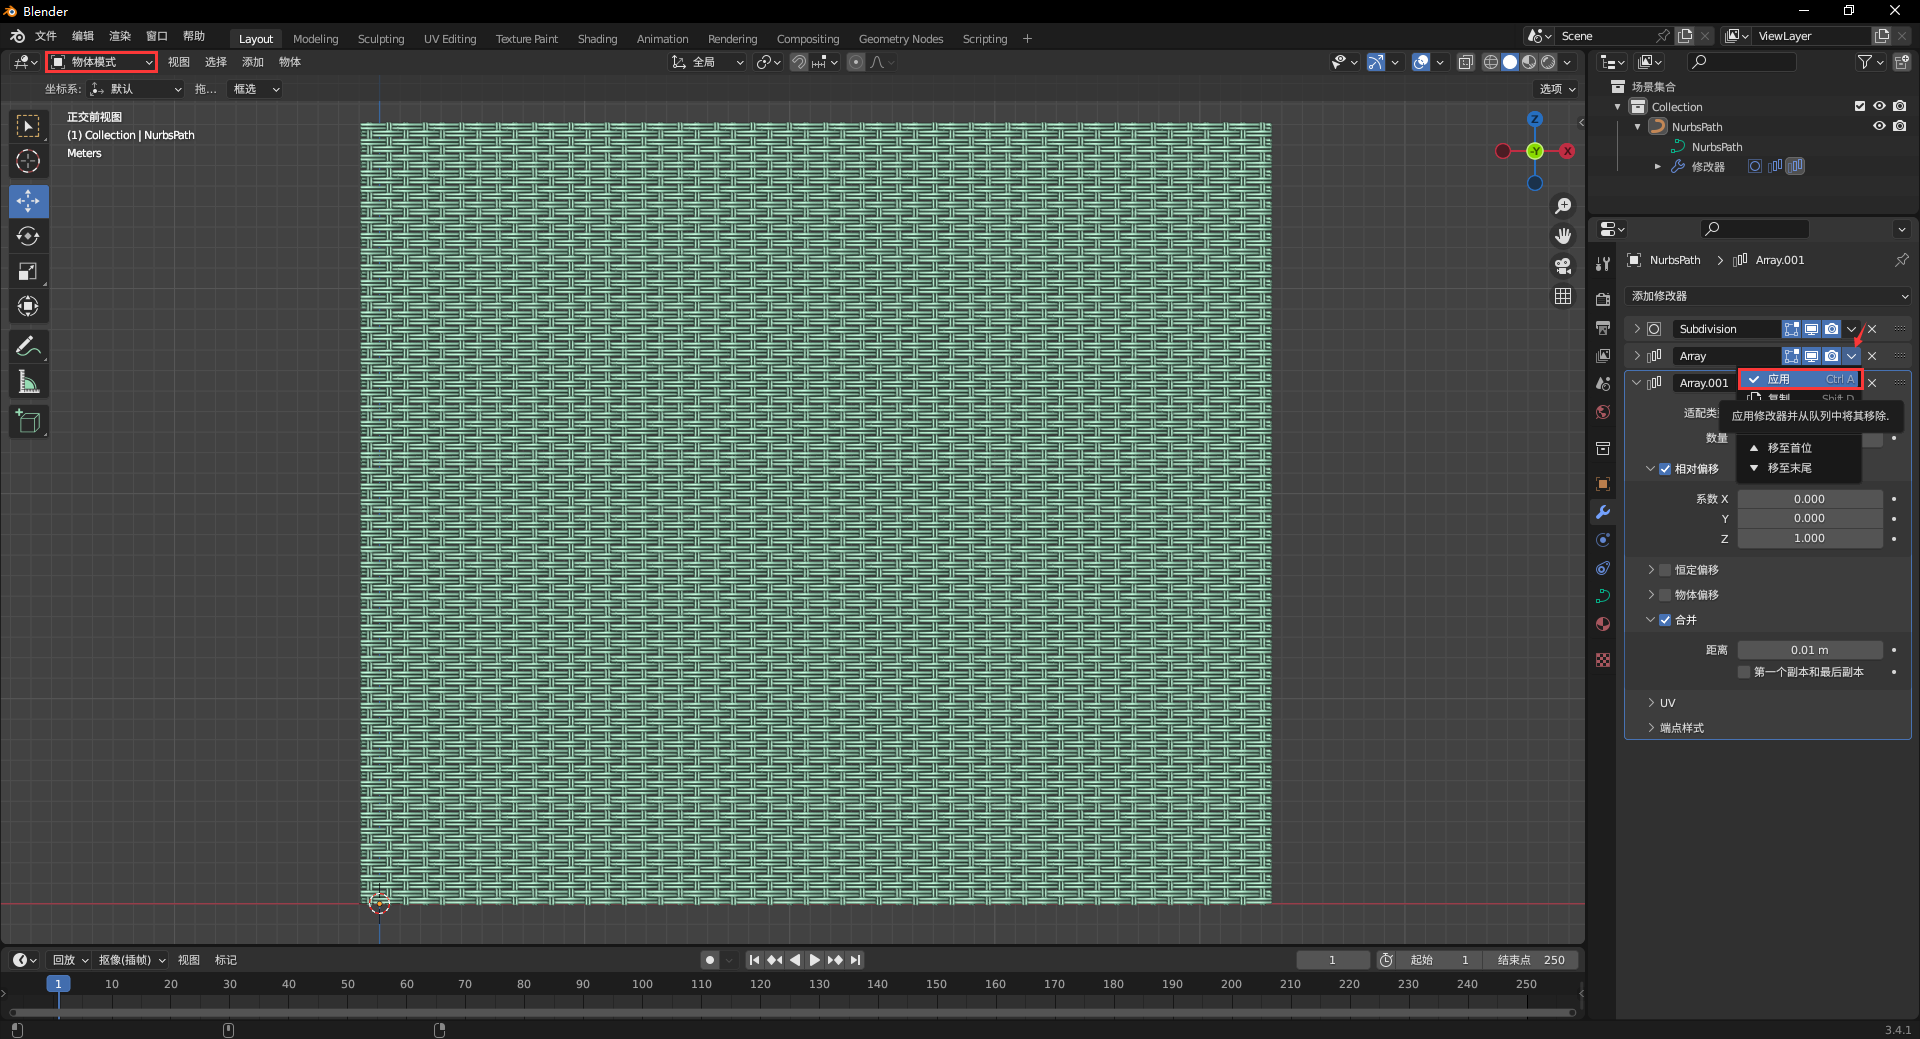1920x1039 pixels.
Task: Activate the Move tool
Action: pos(28,201)
